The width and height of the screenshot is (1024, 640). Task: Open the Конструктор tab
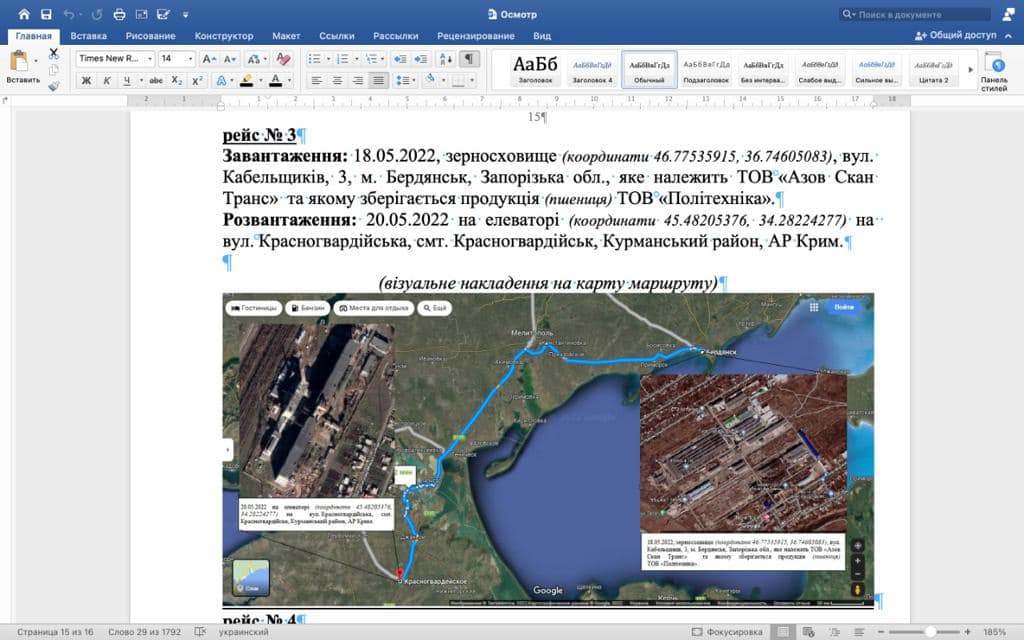pos(224,36)
